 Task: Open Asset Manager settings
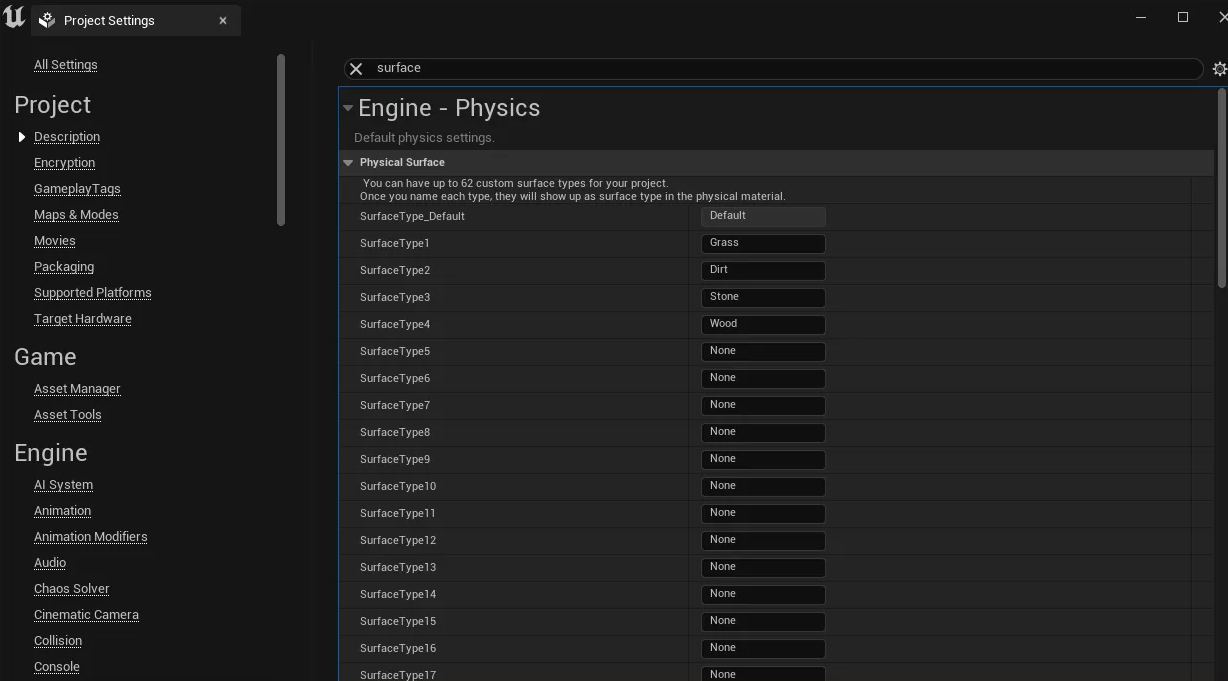[x=77, y=388]
